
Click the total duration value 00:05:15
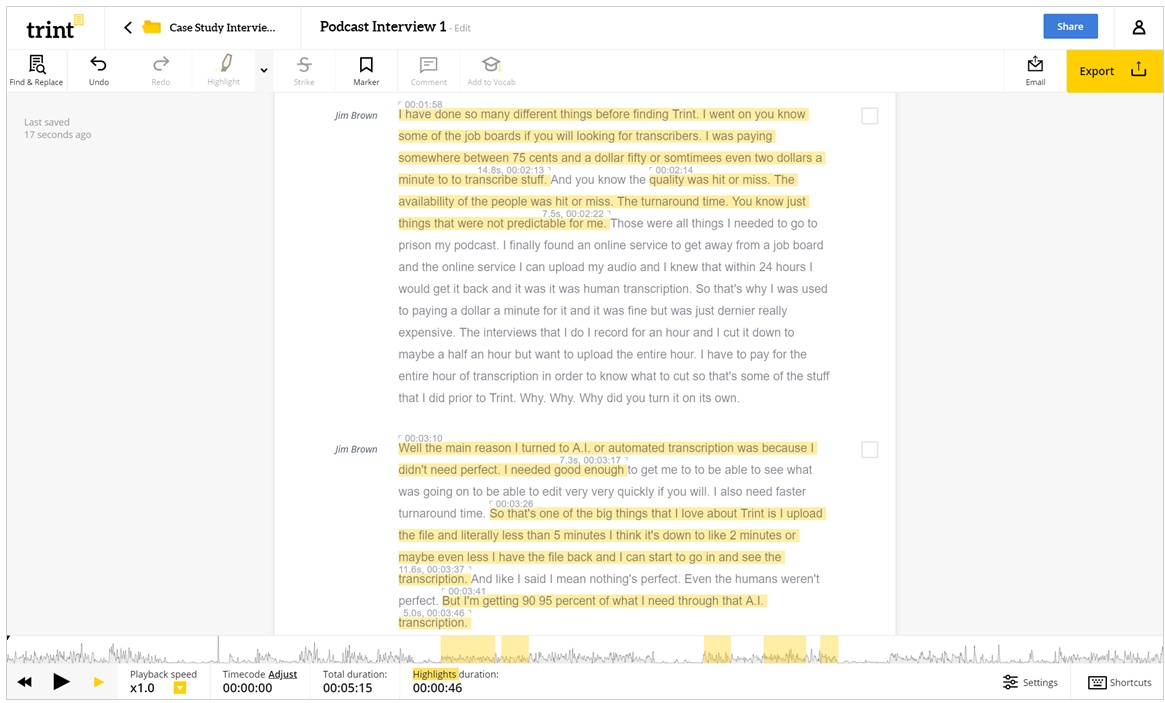pos(348,688)
